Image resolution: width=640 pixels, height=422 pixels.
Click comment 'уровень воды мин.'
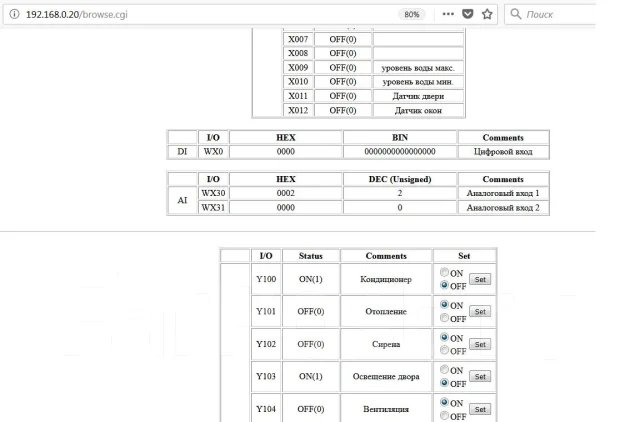tap(418, 82)
